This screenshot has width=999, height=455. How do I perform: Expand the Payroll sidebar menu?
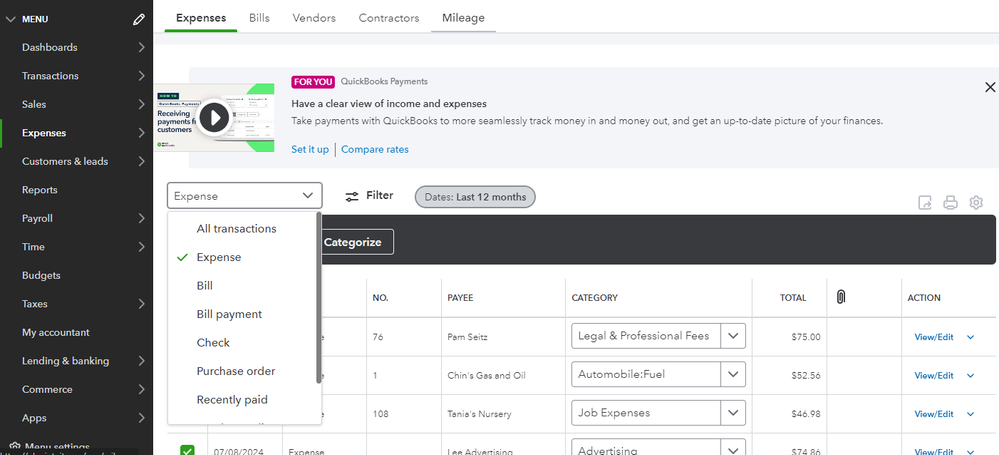coord(142,218)
